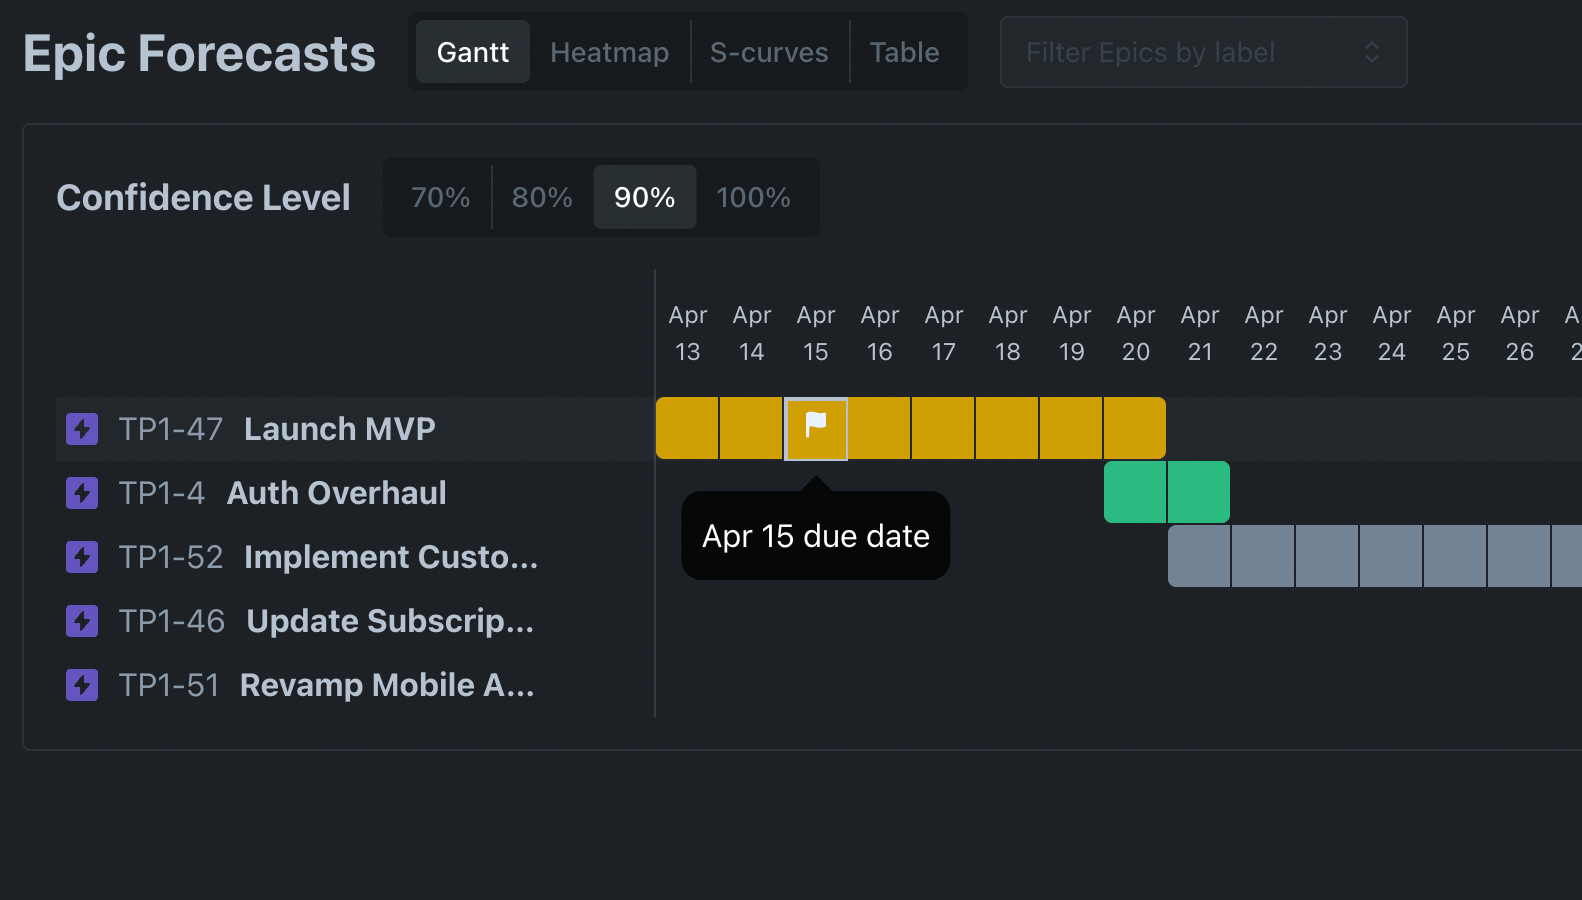Switch to the S-curves view tab
The image size is (1582, 900).
[x=769, y=52]
